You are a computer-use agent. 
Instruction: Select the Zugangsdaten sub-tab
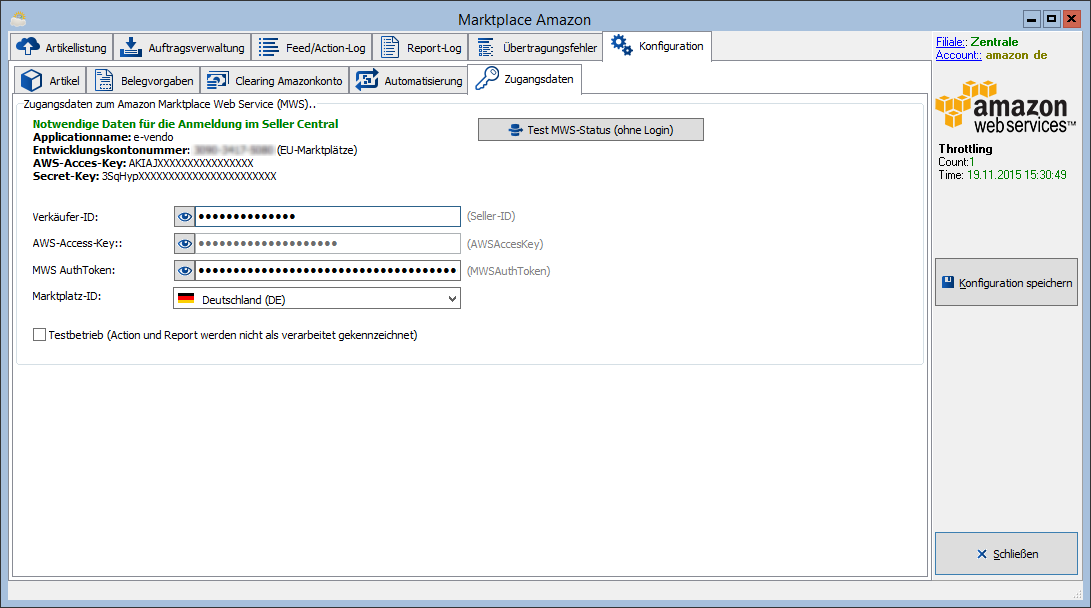(525, 79)
